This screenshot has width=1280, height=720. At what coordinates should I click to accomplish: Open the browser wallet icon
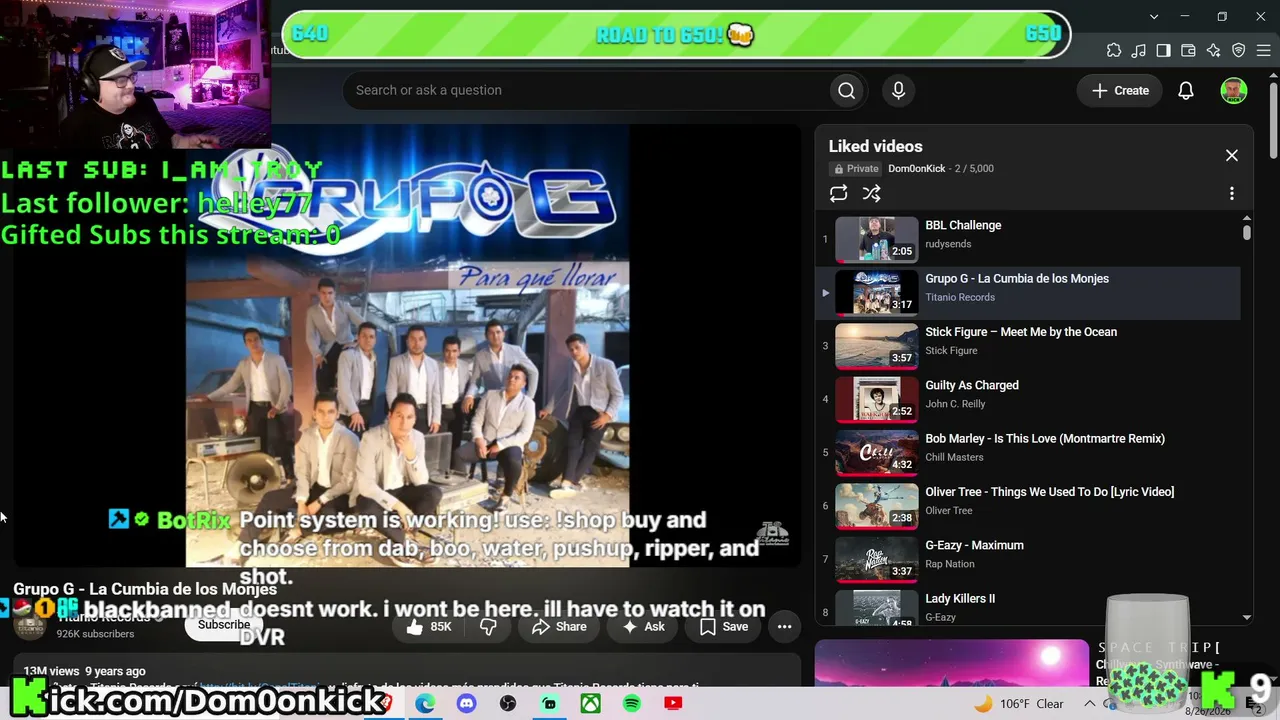pyautogui.click(x=1188, y=50)
